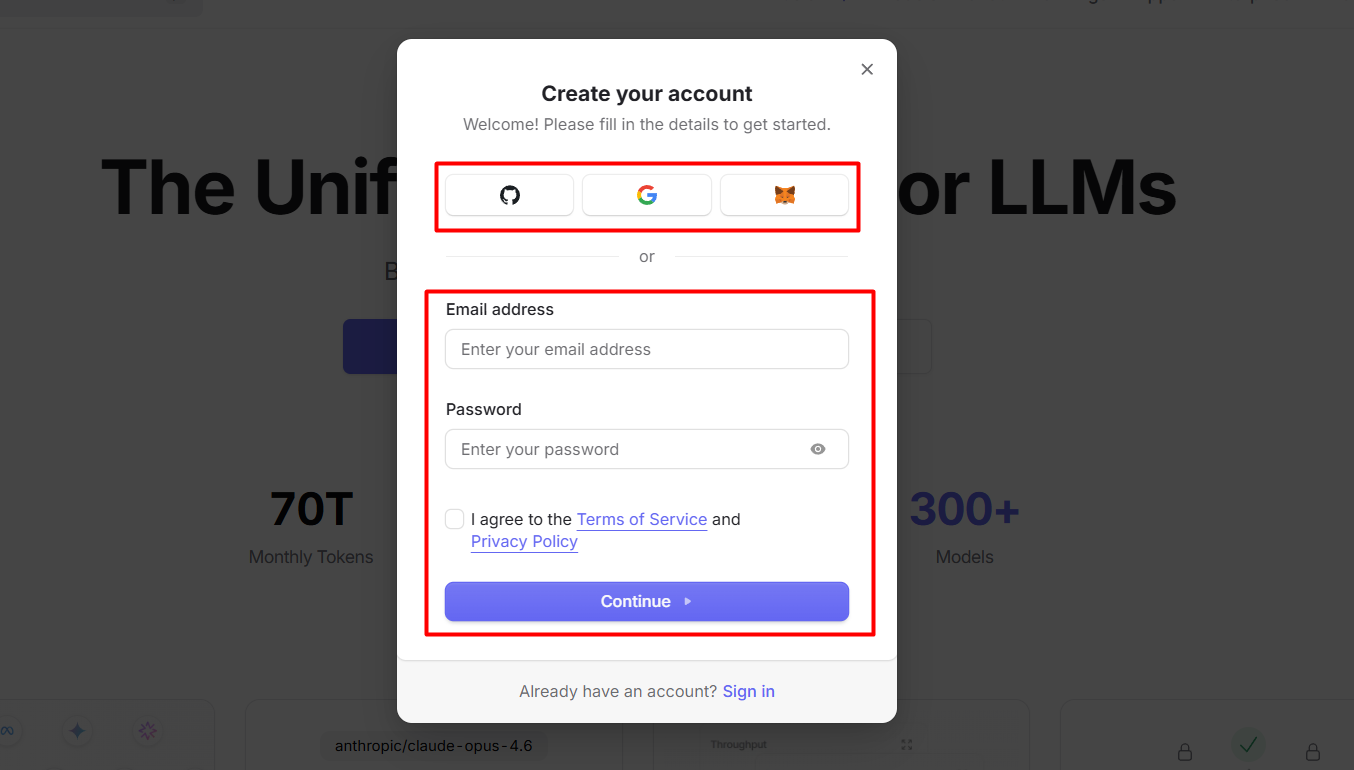Click the green checkmark icon at bottom right
The image size is (1354, 770).
pyautogui.click(x=1247, y=744)
